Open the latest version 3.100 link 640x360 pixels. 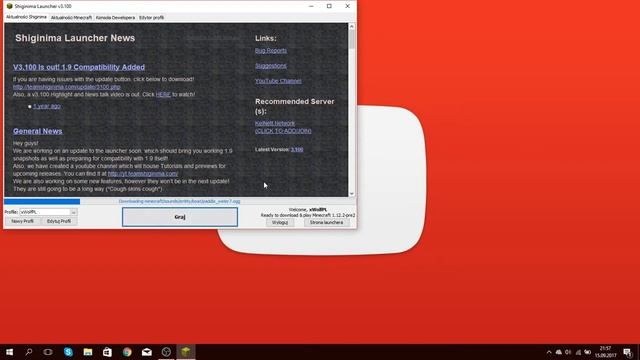click(x=297, y=149)
